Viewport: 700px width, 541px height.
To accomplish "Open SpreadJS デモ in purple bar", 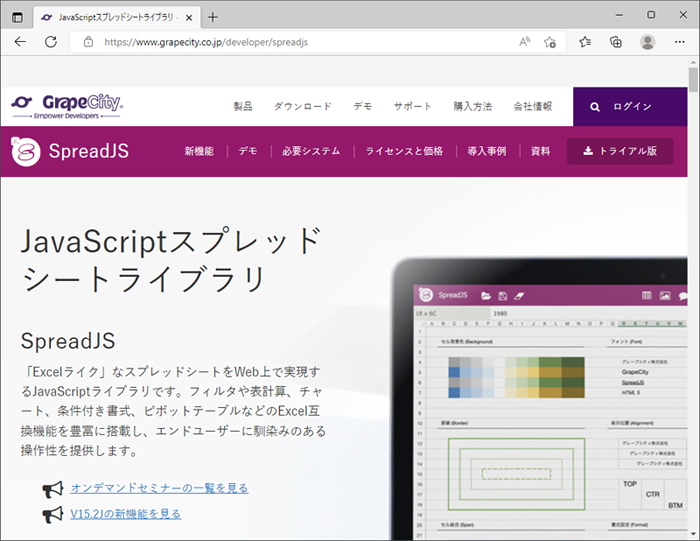I will click(248, 151).
